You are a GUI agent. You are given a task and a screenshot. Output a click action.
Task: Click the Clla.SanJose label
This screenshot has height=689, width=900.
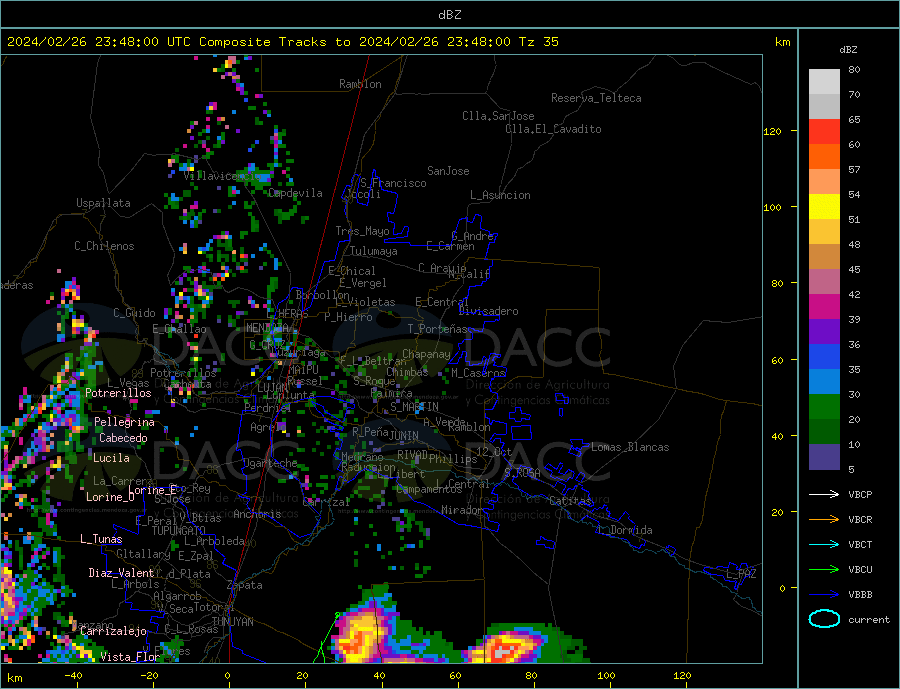(x=498, y=115)
